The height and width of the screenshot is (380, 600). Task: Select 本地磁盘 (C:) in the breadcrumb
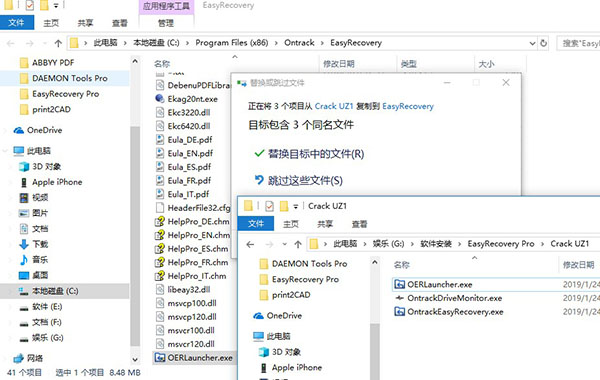coord(156,42)
